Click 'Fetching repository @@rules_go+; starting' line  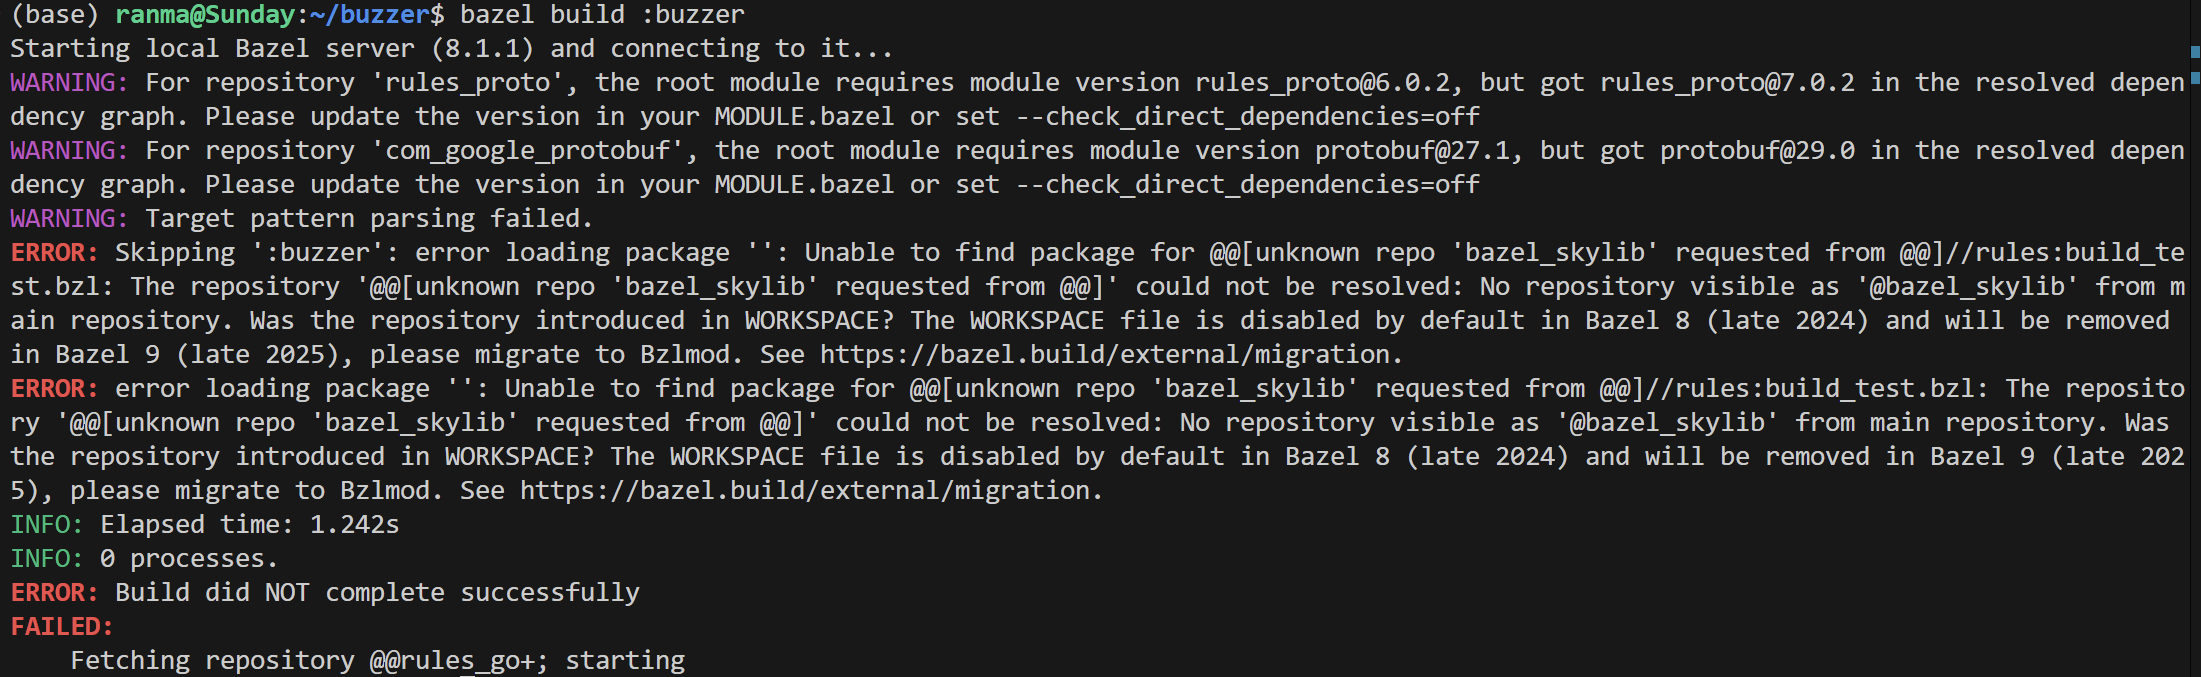(377, 661)
